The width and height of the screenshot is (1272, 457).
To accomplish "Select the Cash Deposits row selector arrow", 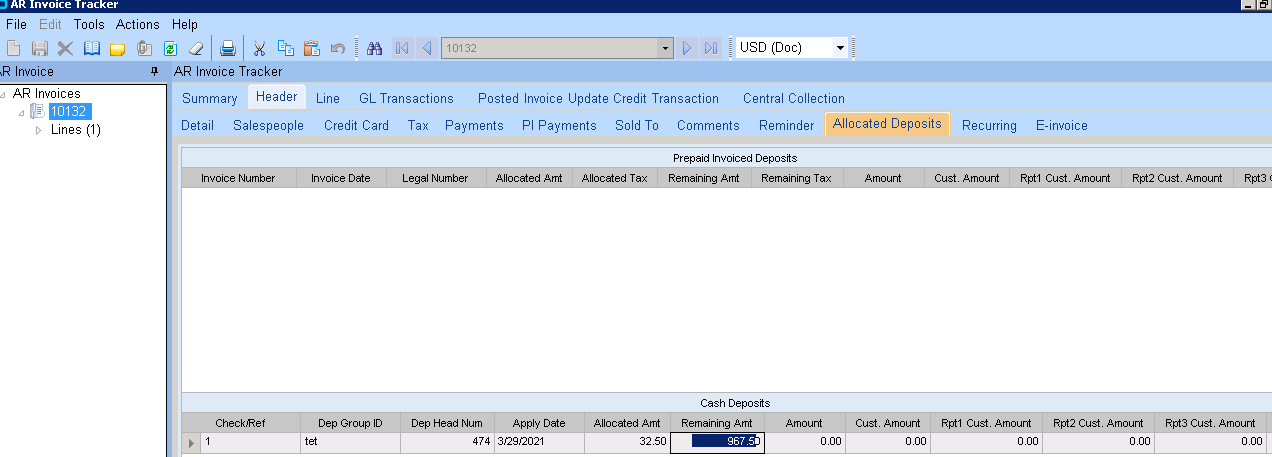I will click(191, 442).
